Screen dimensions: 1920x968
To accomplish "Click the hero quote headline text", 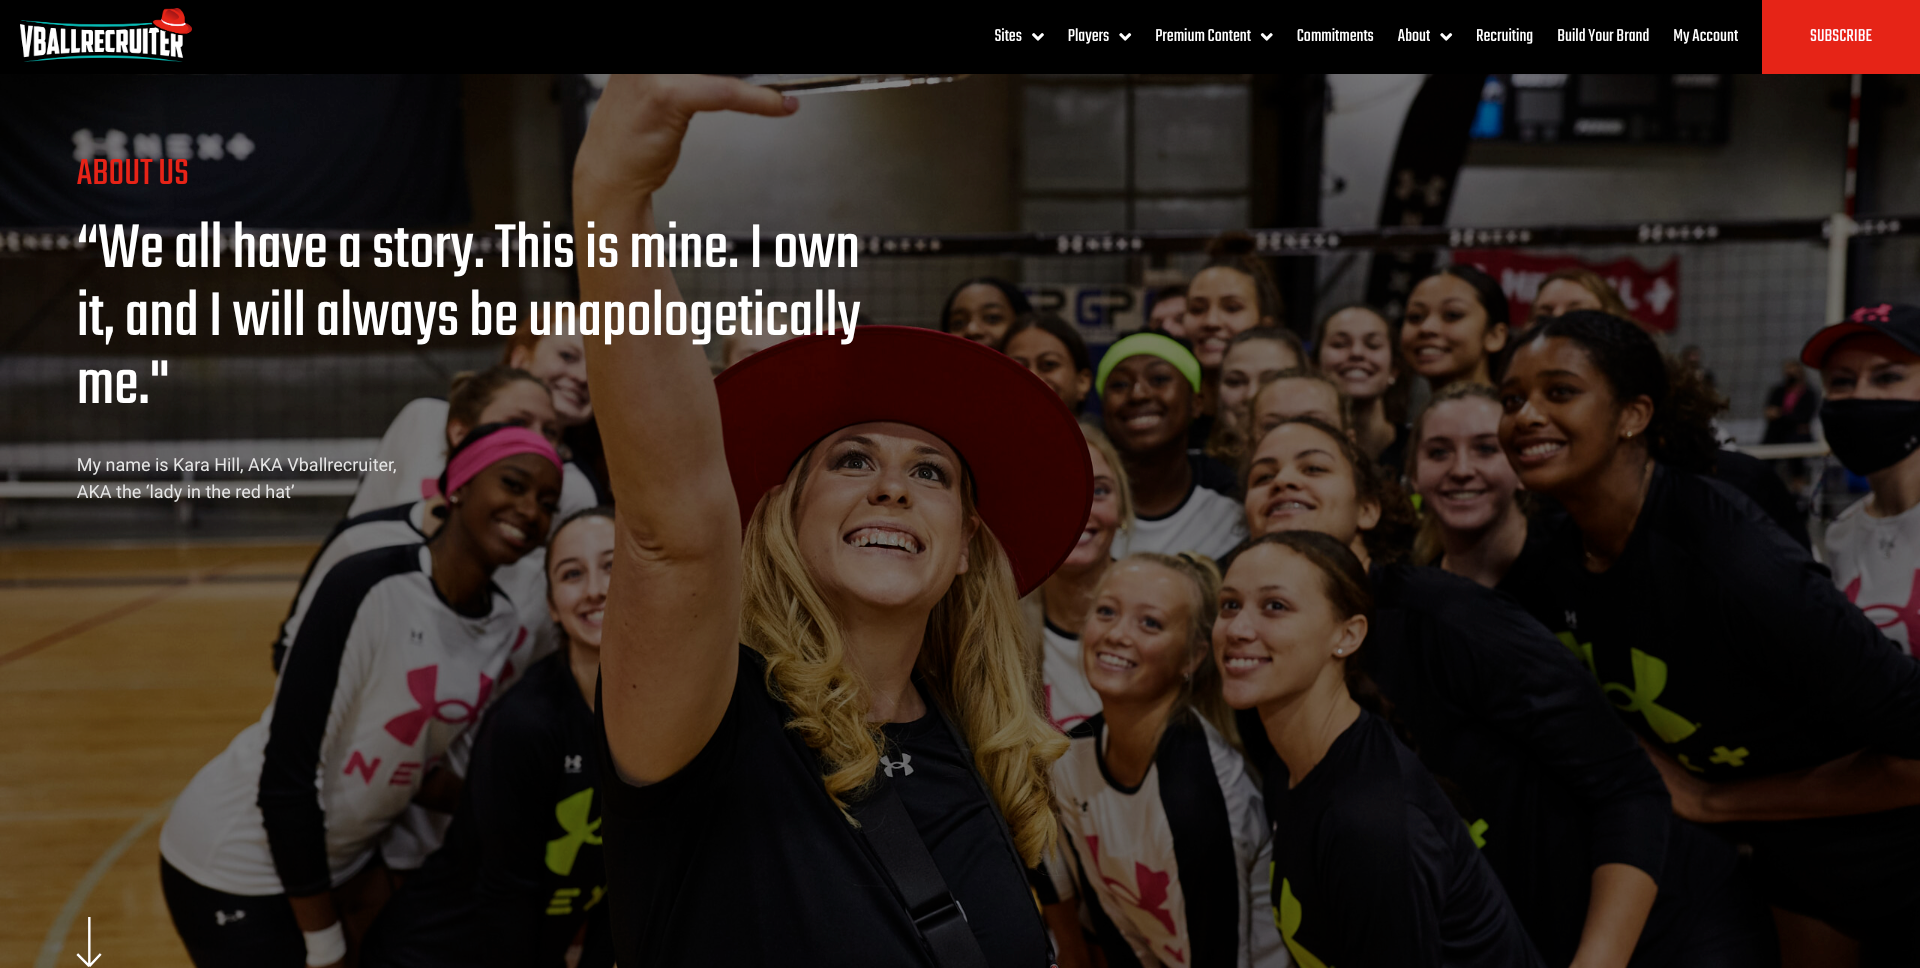I will pyautogui.click(x=469, y=315).
